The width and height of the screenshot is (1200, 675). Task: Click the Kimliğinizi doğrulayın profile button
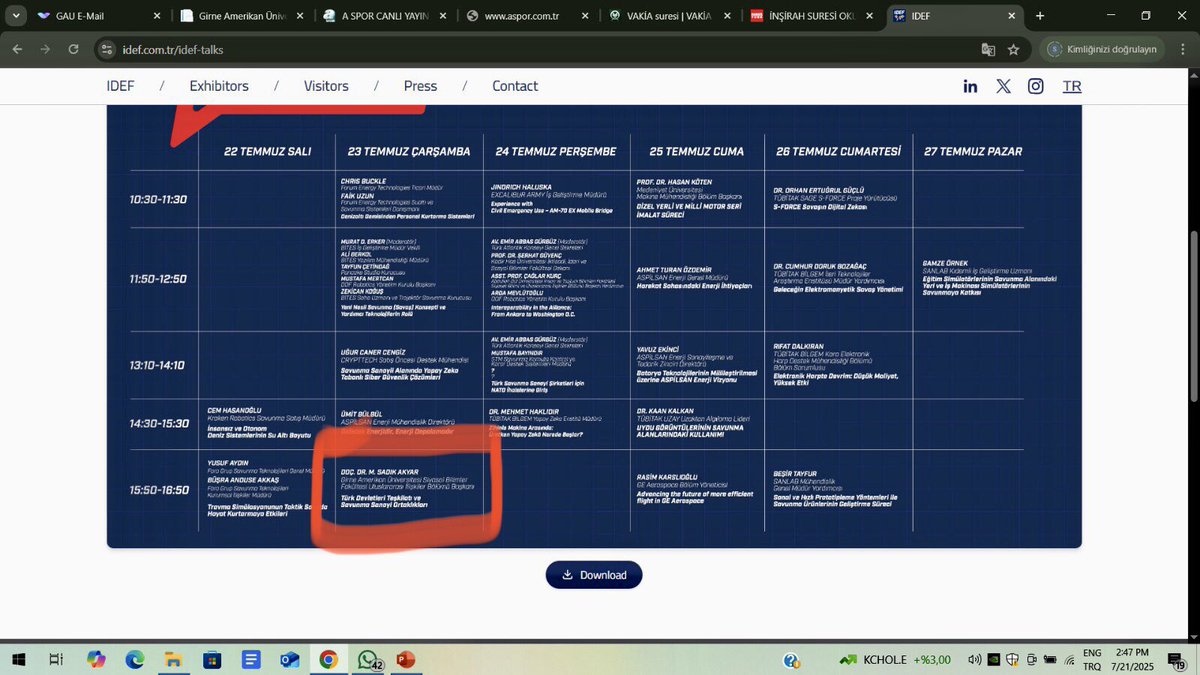pos(1103,49)
